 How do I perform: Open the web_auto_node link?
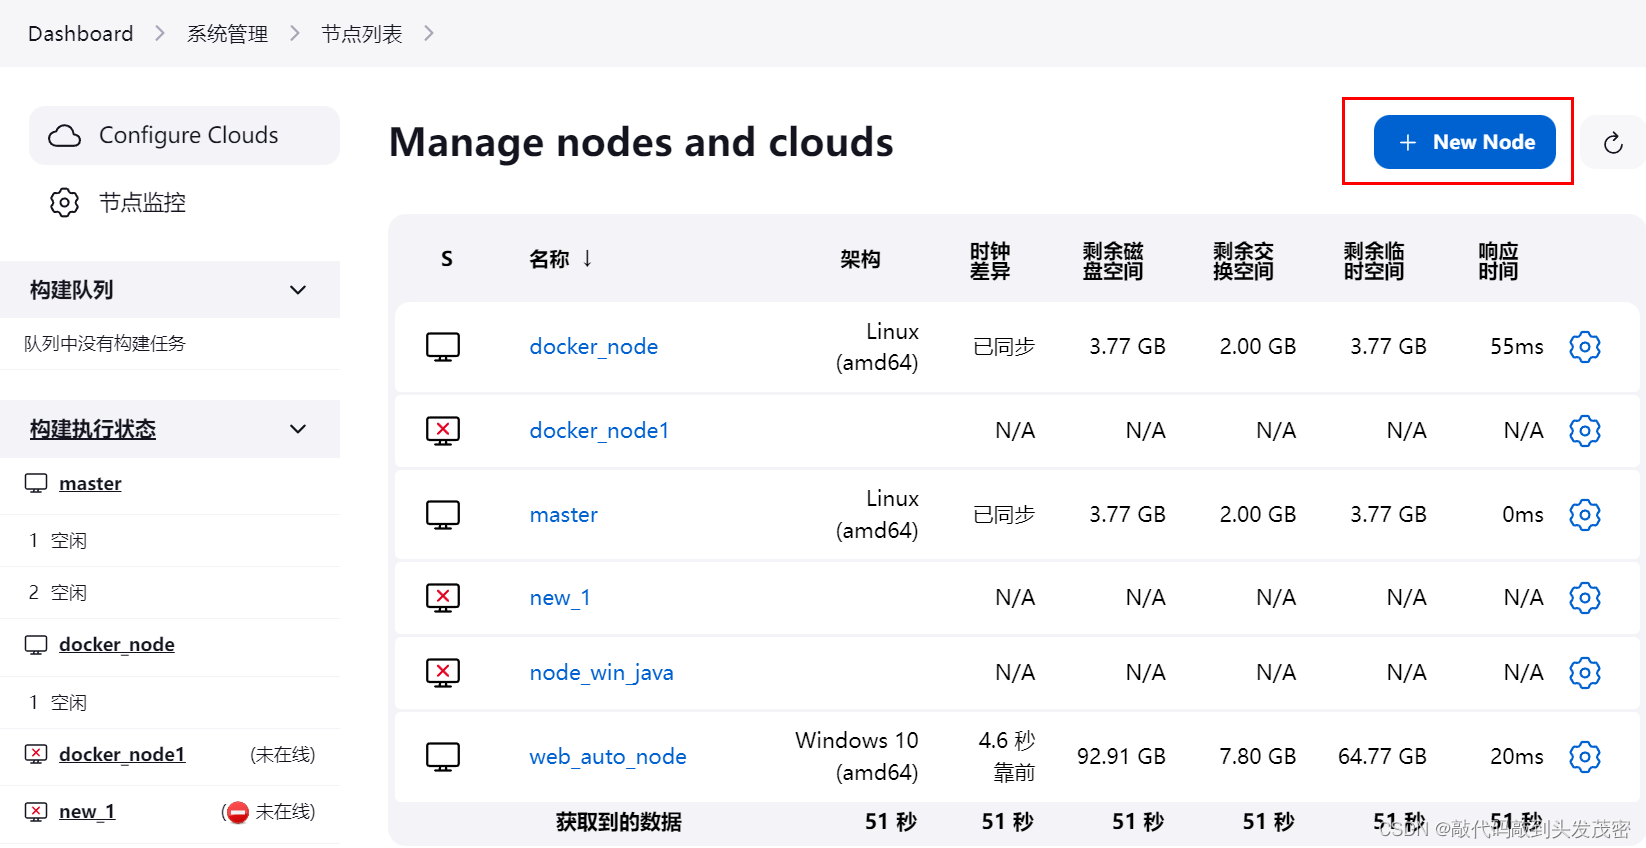coord(608,757)
